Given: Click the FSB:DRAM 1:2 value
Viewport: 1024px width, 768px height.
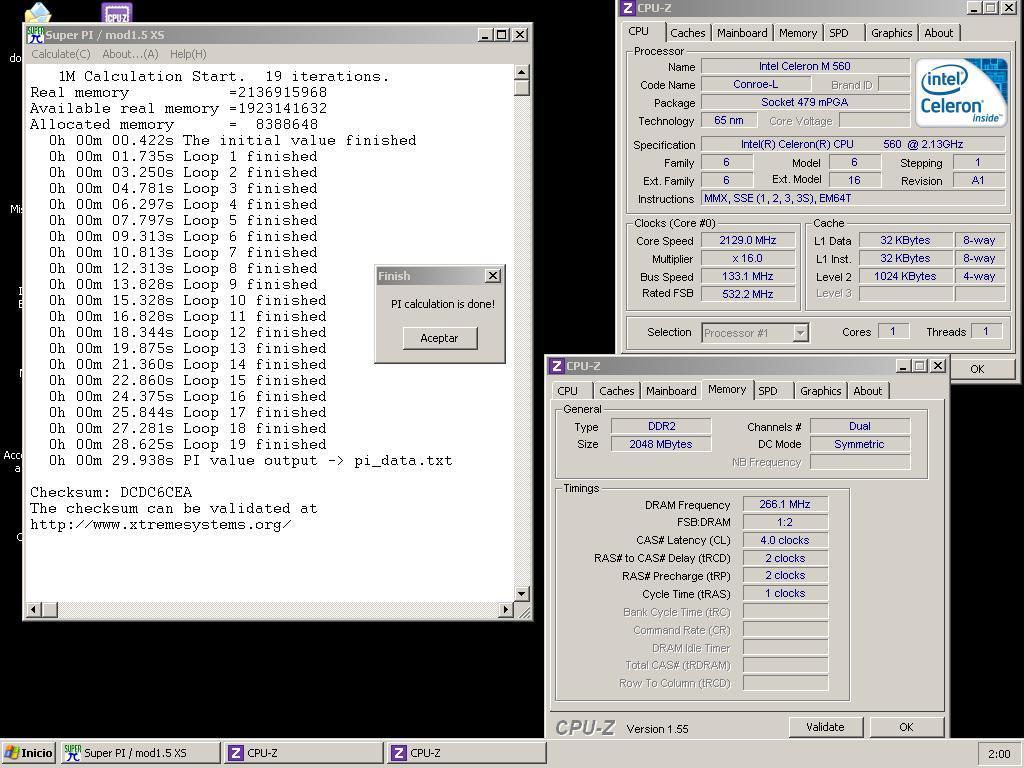Looking at the screenshot, I should pos(785,522).
